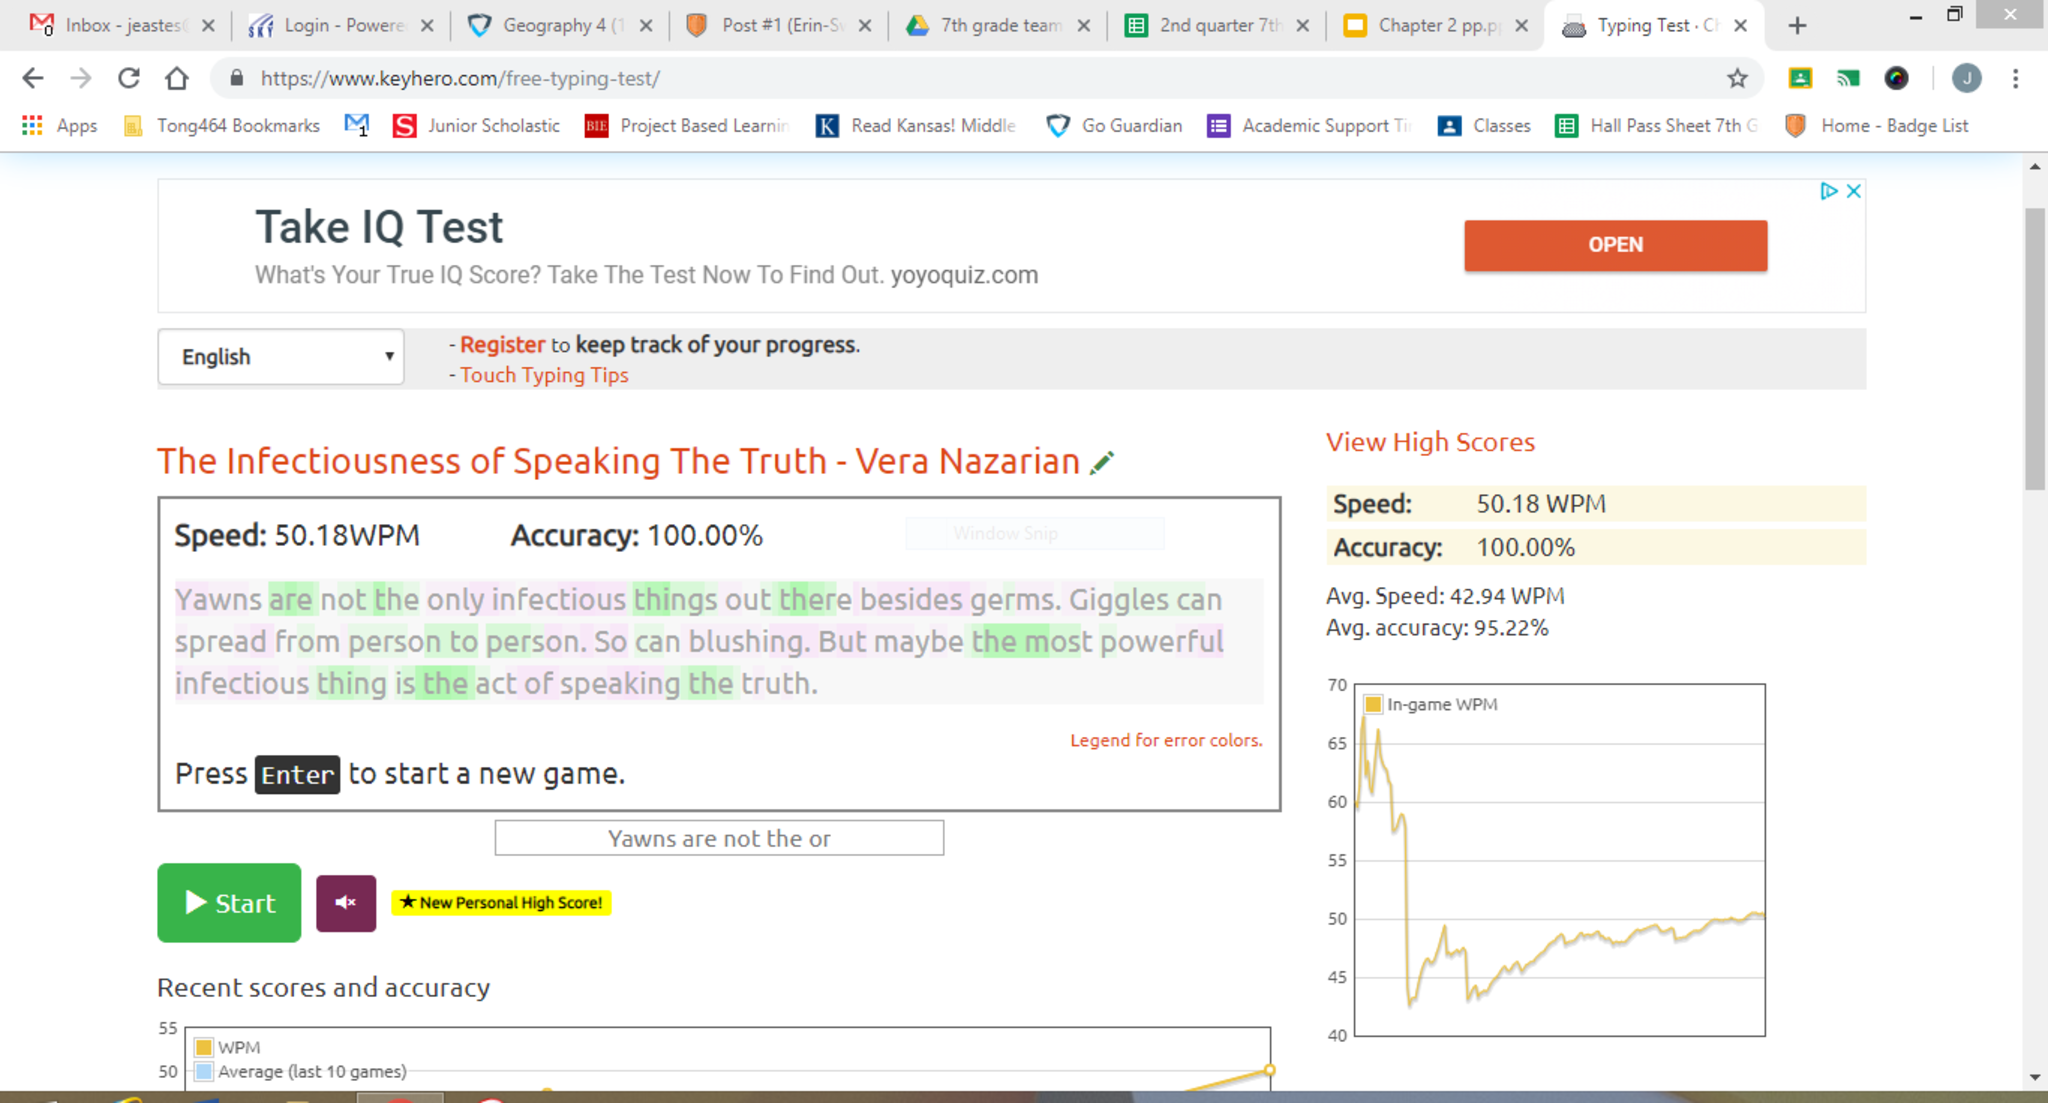Click the user profile avatar icon
Viewport: 2048px width, 1103px height.
click(1966, 78)
